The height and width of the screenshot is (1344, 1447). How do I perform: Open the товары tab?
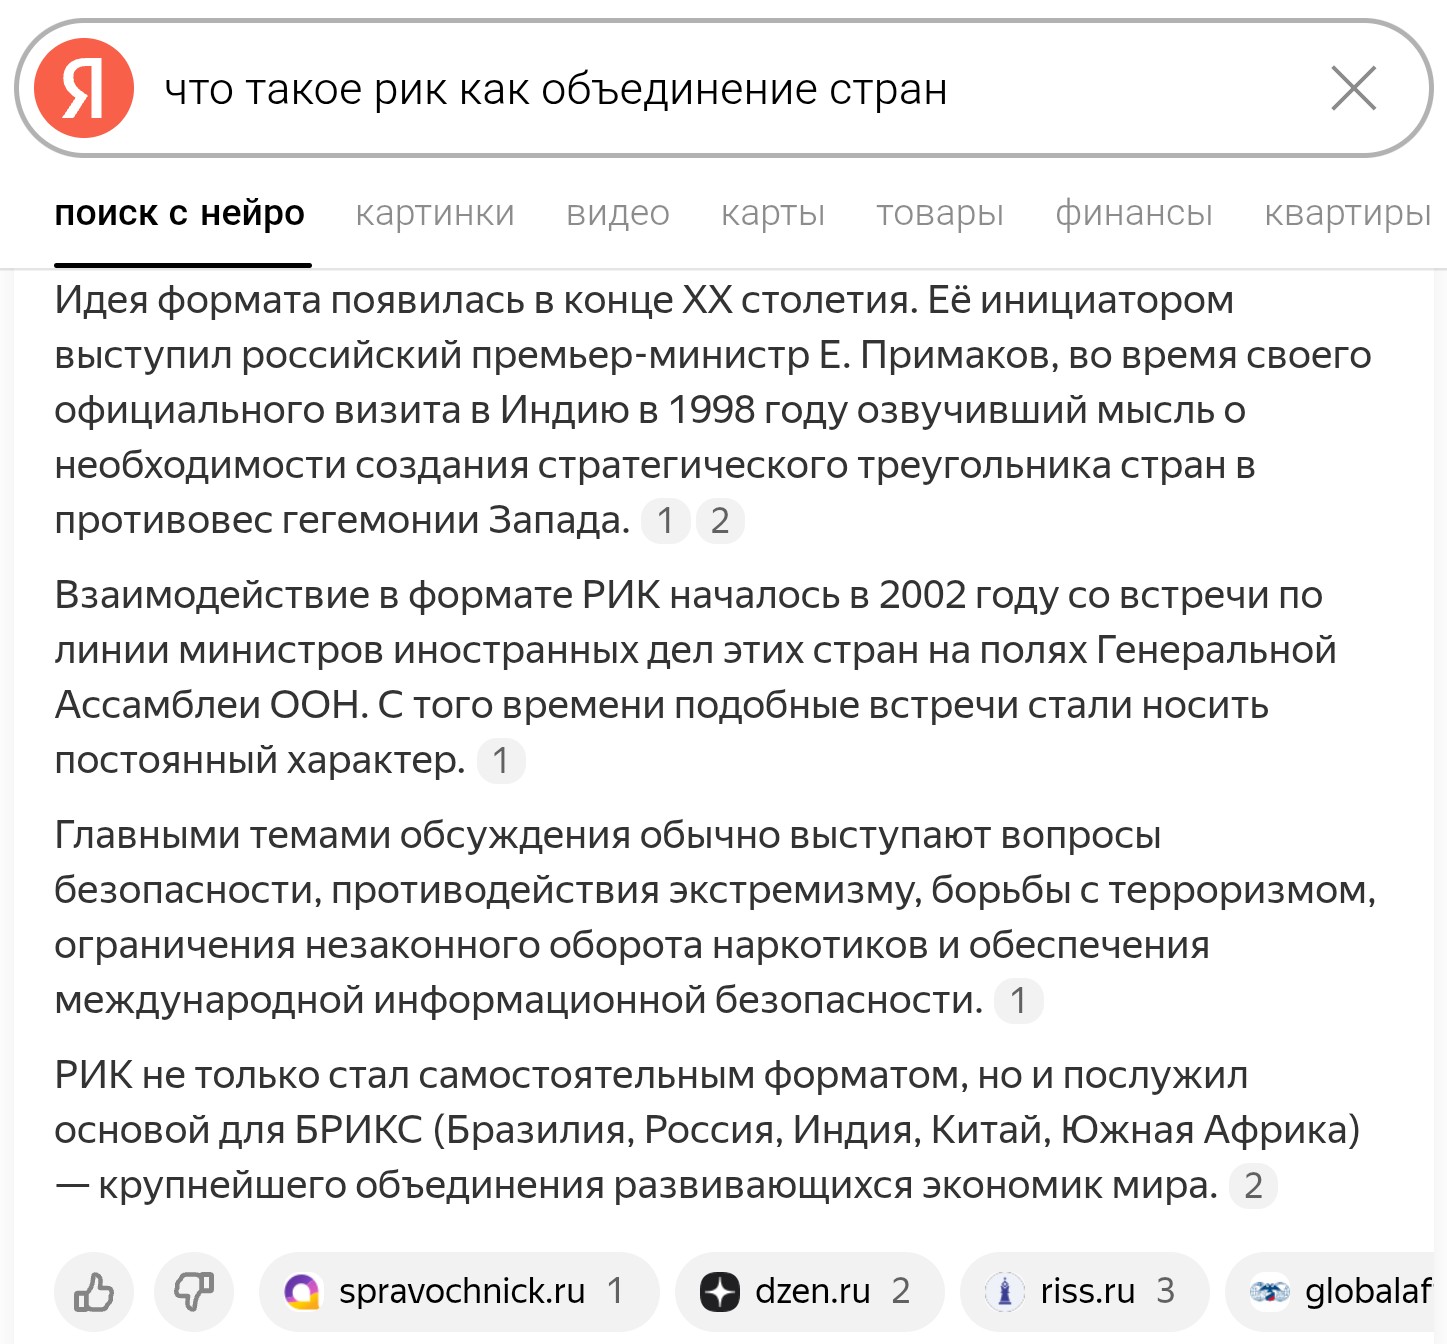[940, 213]
